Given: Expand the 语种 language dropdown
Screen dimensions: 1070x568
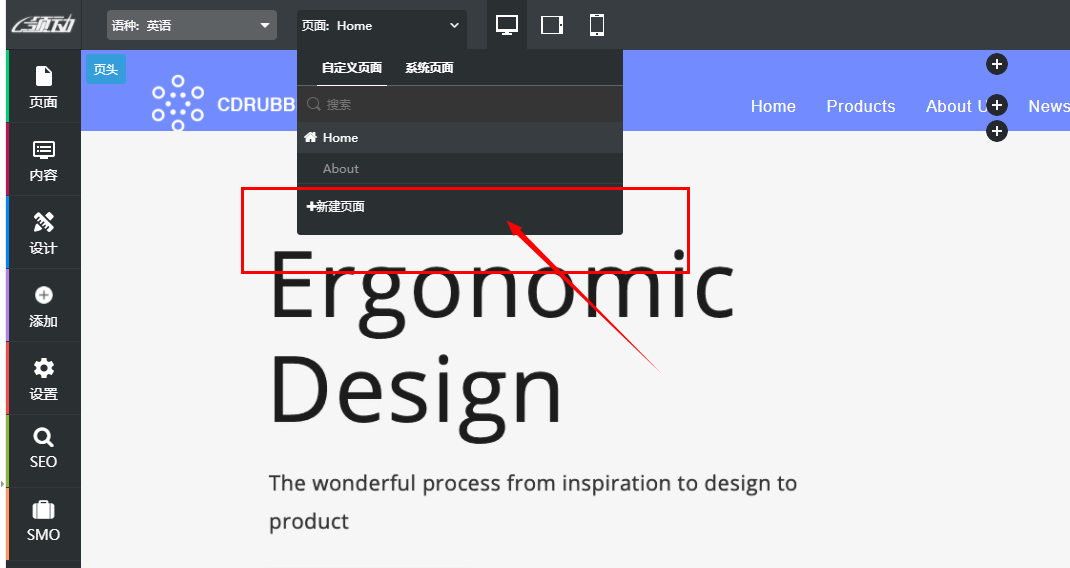Looking at the screenshot, I should 191,25.
